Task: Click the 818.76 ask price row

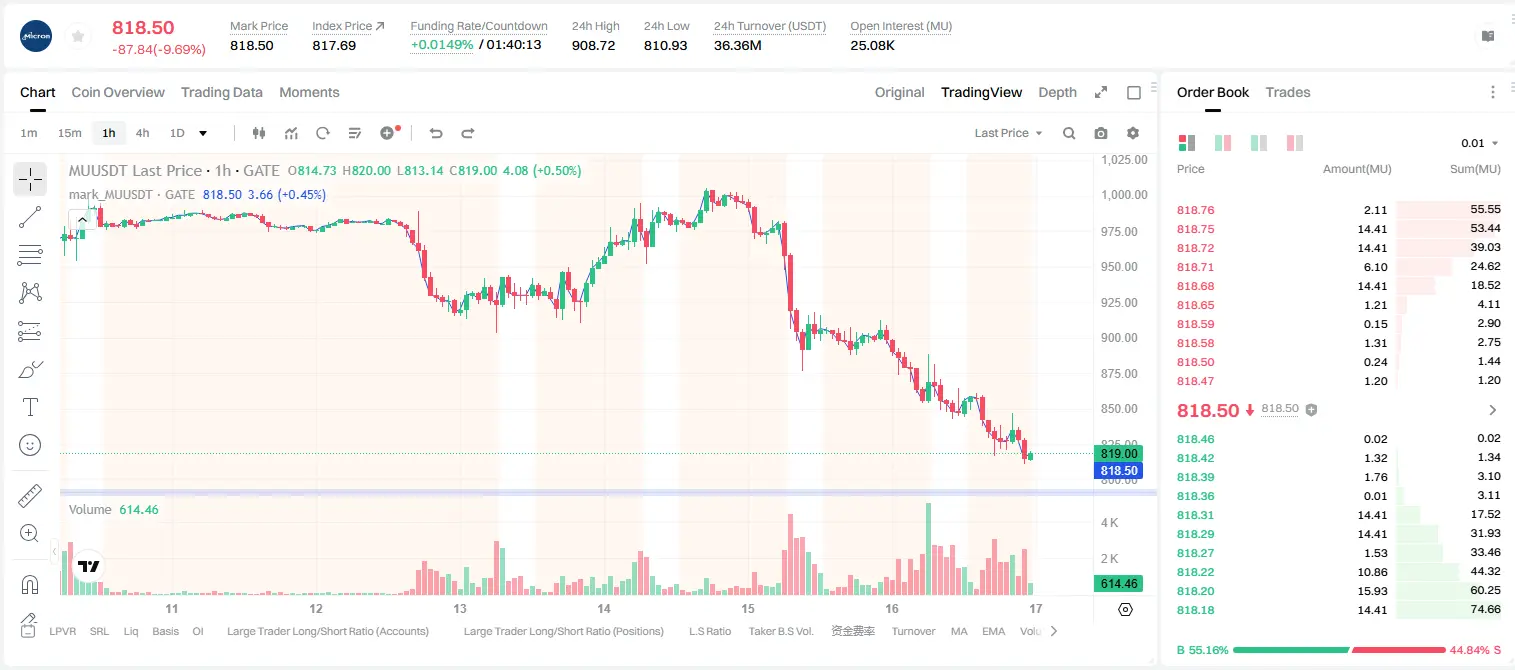Action: tap(1338, 210)
